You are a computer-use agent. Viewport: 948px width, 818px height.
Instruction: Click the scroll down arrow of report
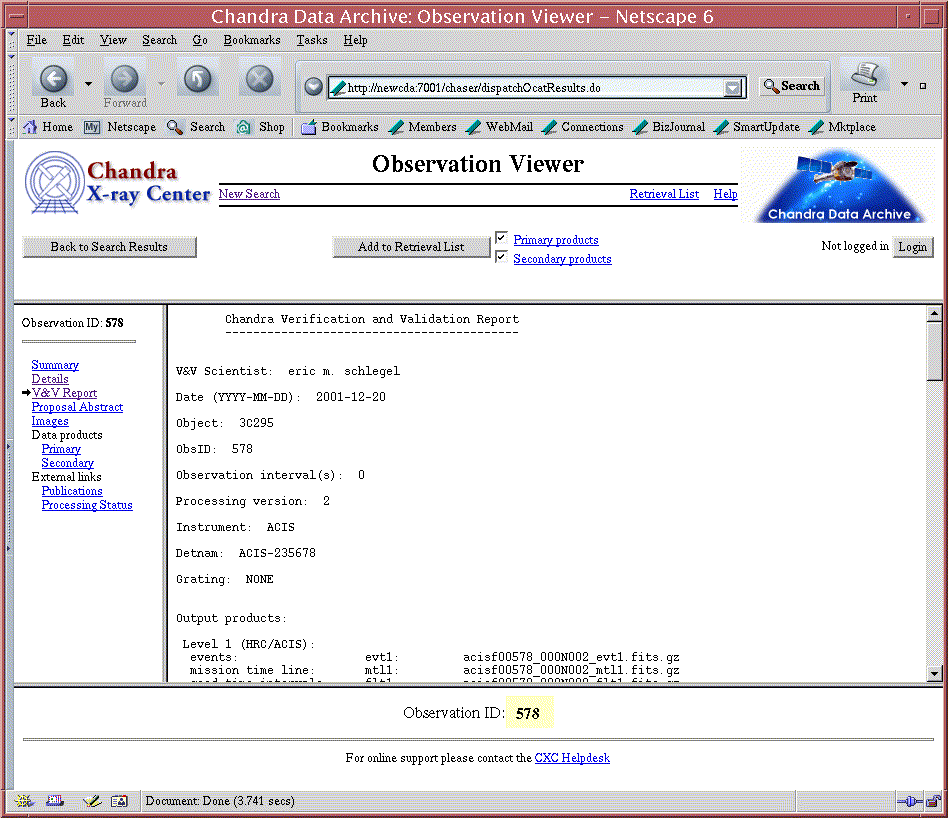click(x=934, y=674)
